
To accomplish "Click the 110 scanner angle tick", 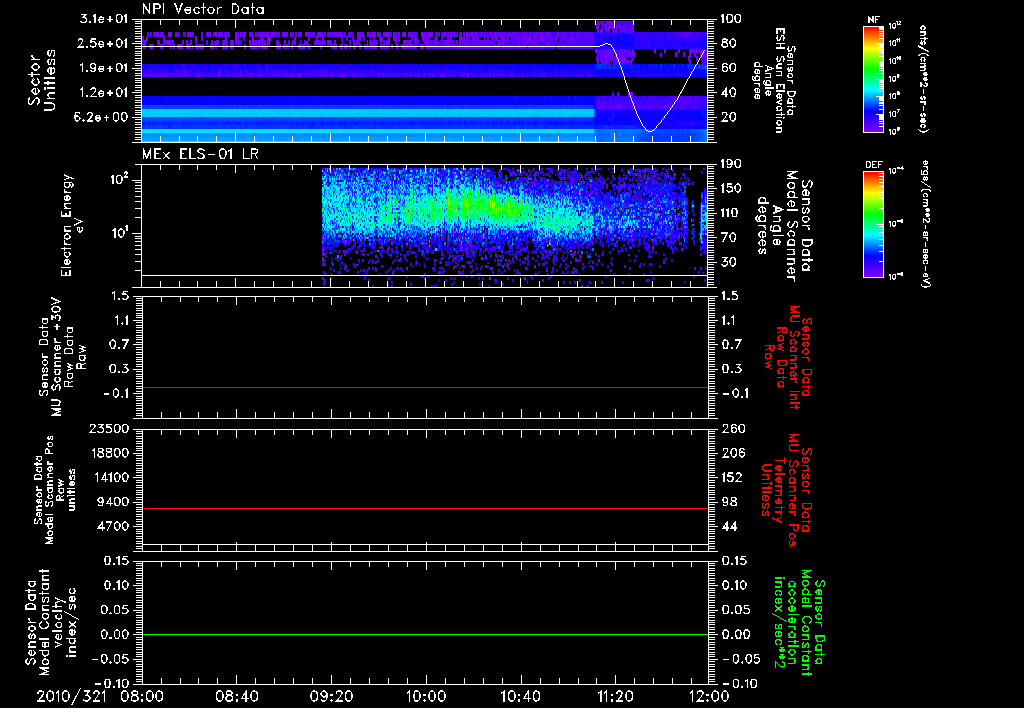I will [x=731, y=213].
